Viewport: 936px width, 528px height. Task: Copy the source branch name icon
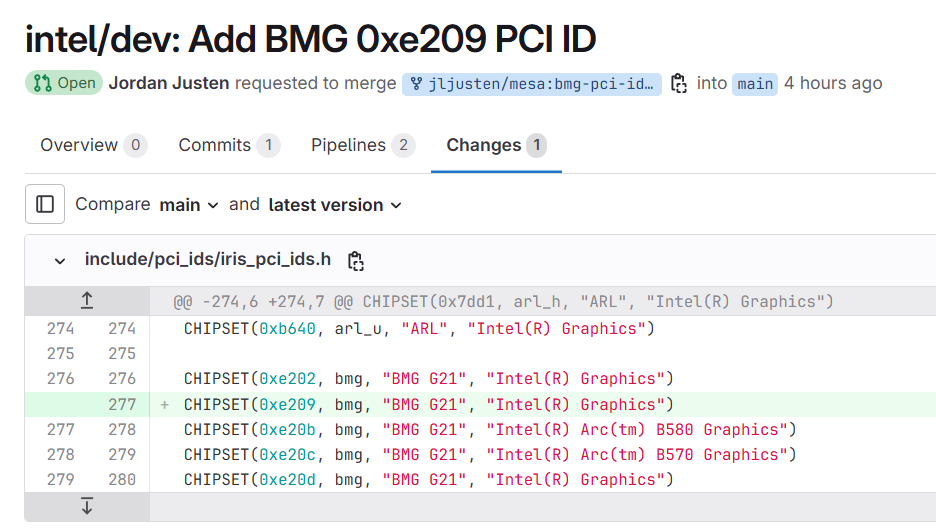point(679,83)
